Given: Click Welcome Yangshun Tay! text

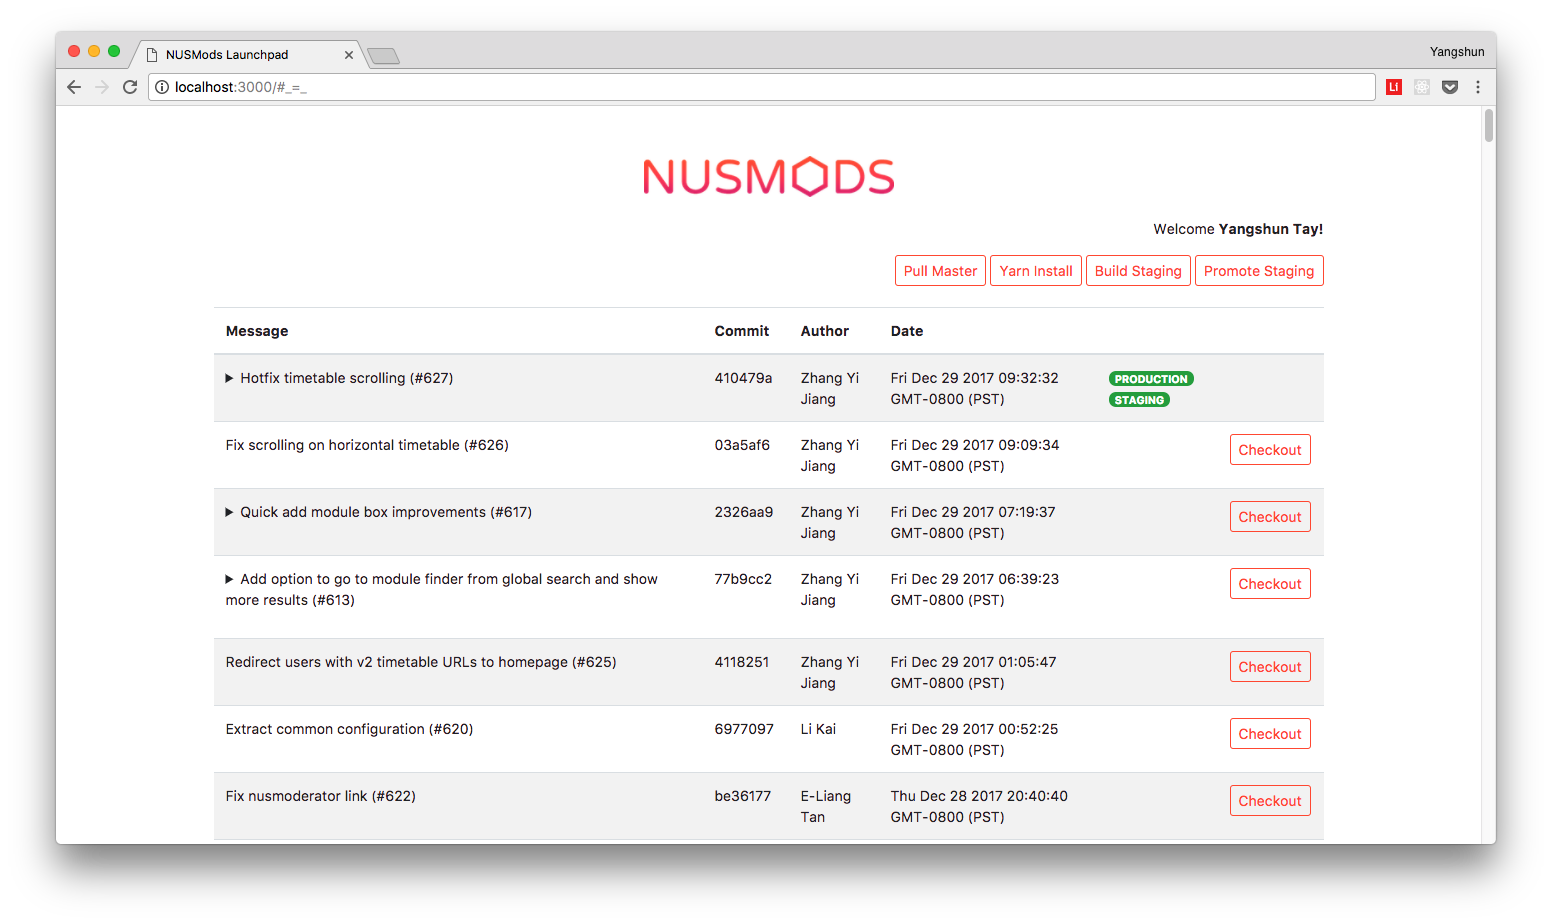Looking at the screenshot, I should (x=1238, y=229).
